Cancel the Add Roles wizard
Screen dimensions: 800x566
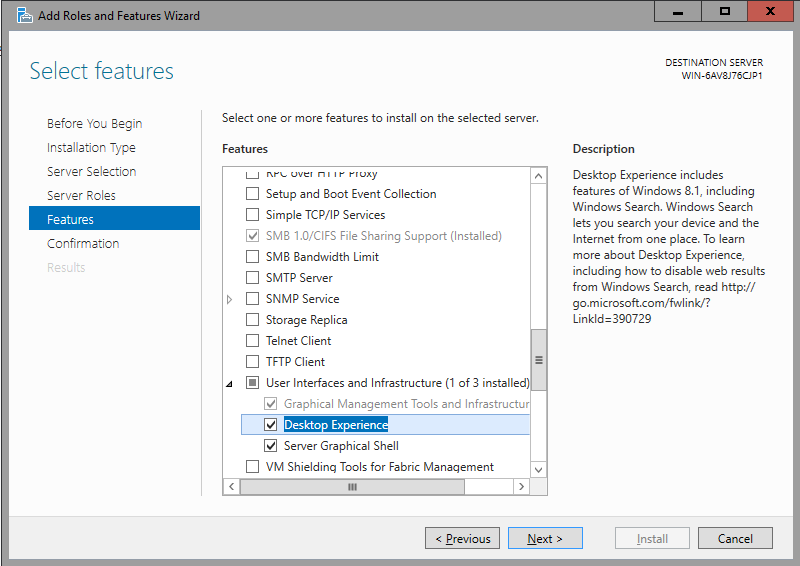(735, 538)
